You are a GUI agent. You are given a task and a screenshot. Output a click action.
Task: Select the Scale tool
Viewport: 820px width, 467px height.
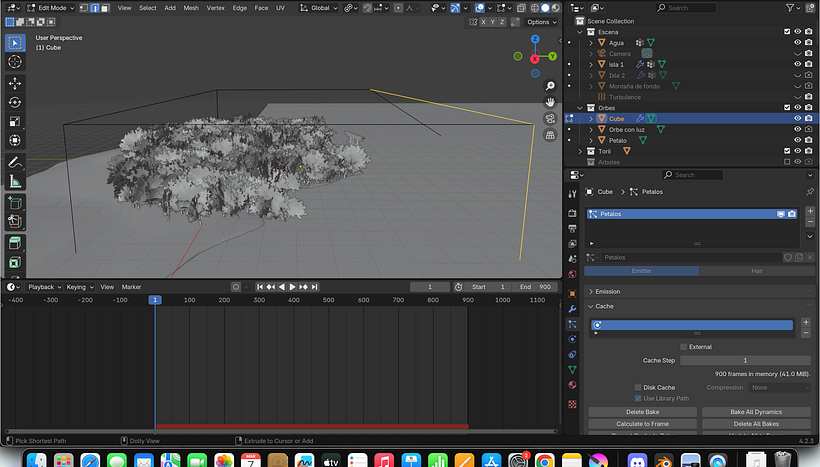tap(15, 121)
